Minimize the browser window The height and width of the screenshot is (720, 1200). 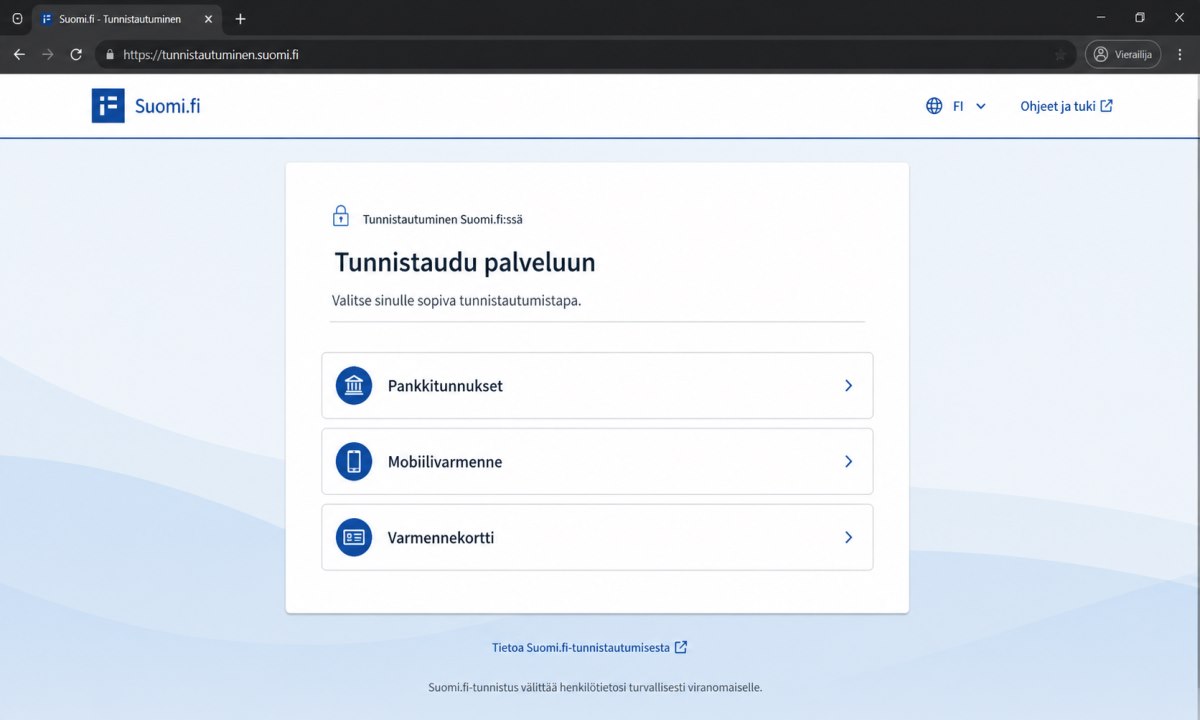pyautogui.click(x=1101, y=17)
